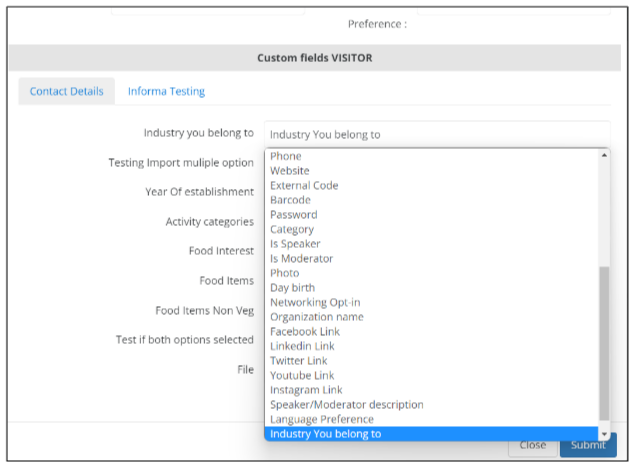The image size is (641, 467).
Task: Pick Barcode in the dropdown list
Action: coord(291,200)
